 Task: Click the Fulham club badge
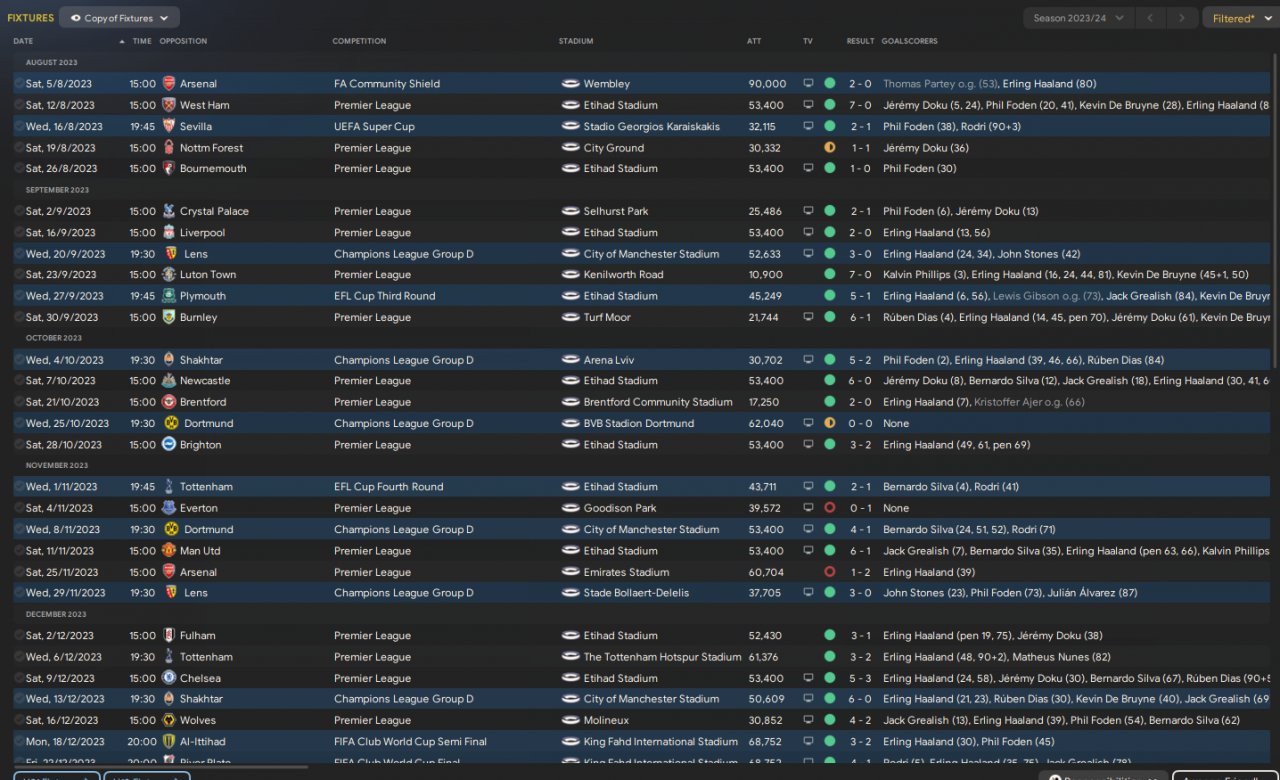168,636
